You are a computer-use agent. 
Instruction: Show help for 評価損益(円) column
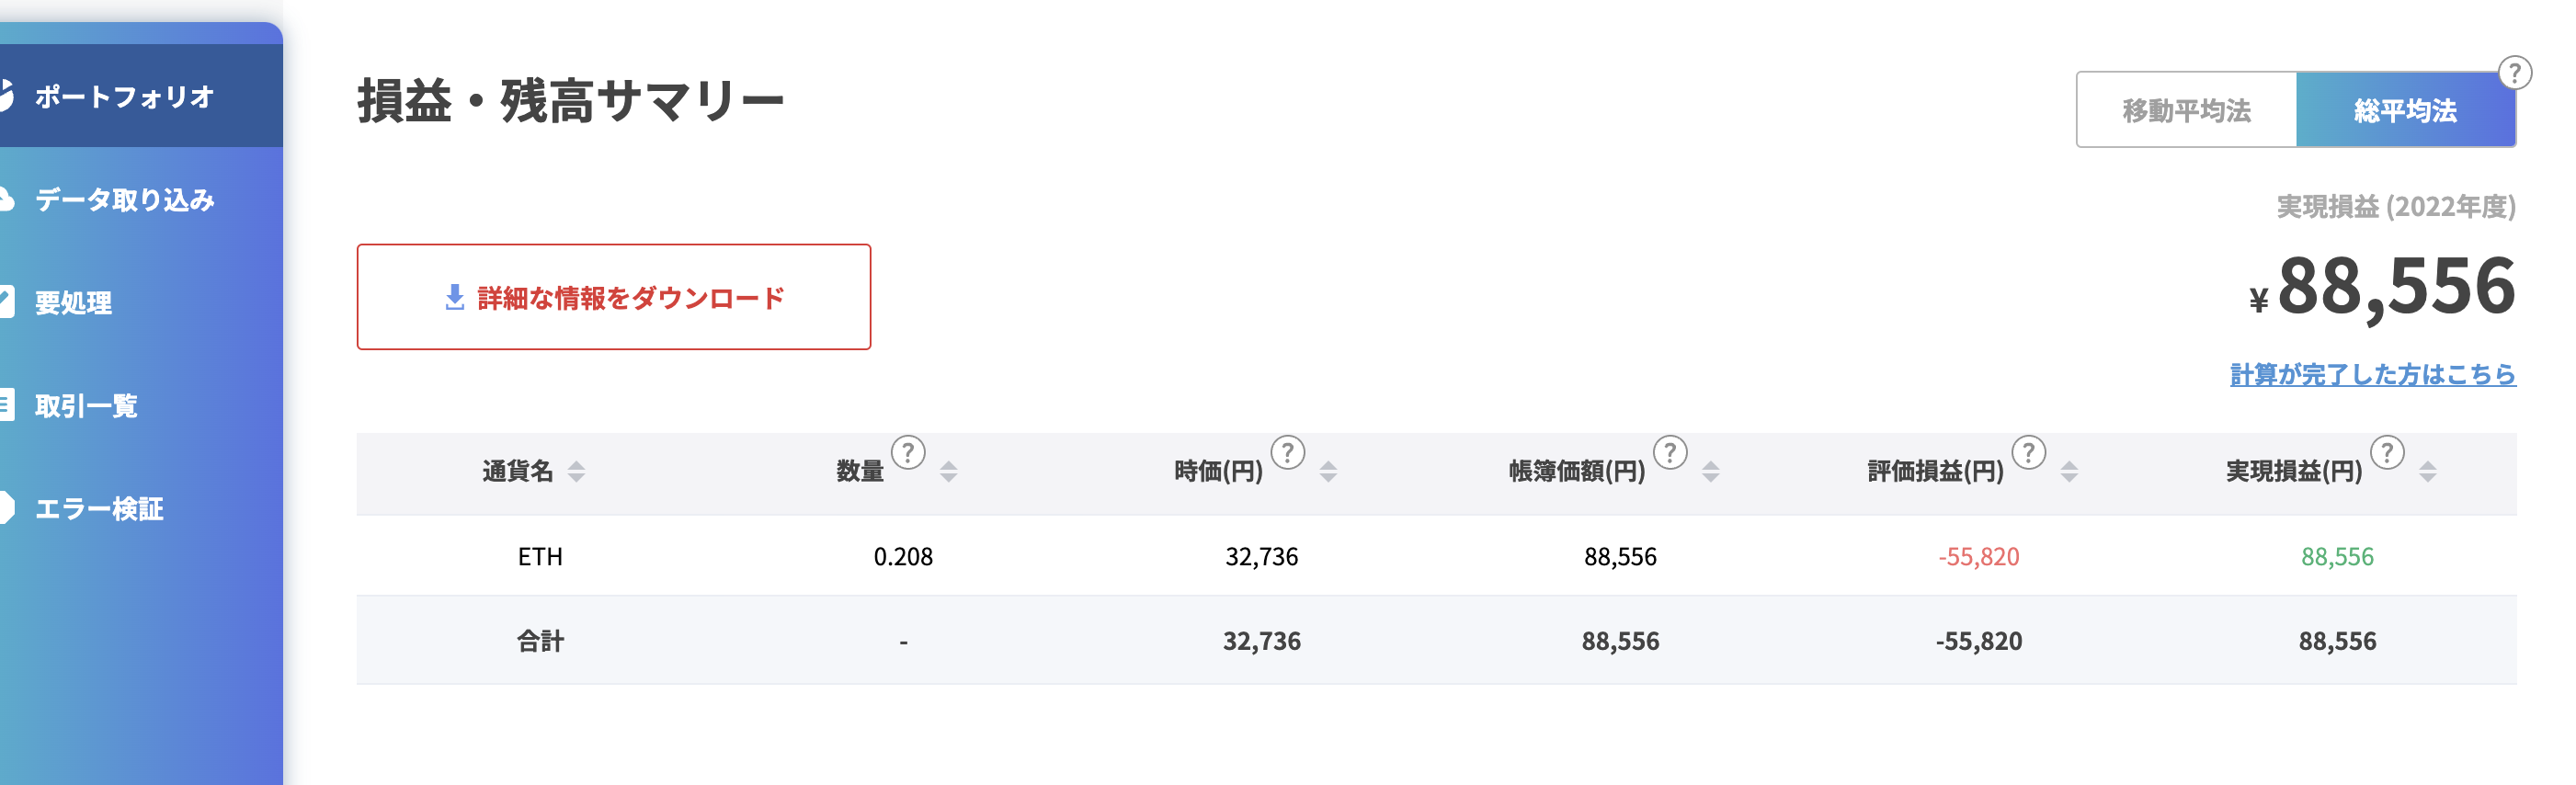coord(2029,453)
